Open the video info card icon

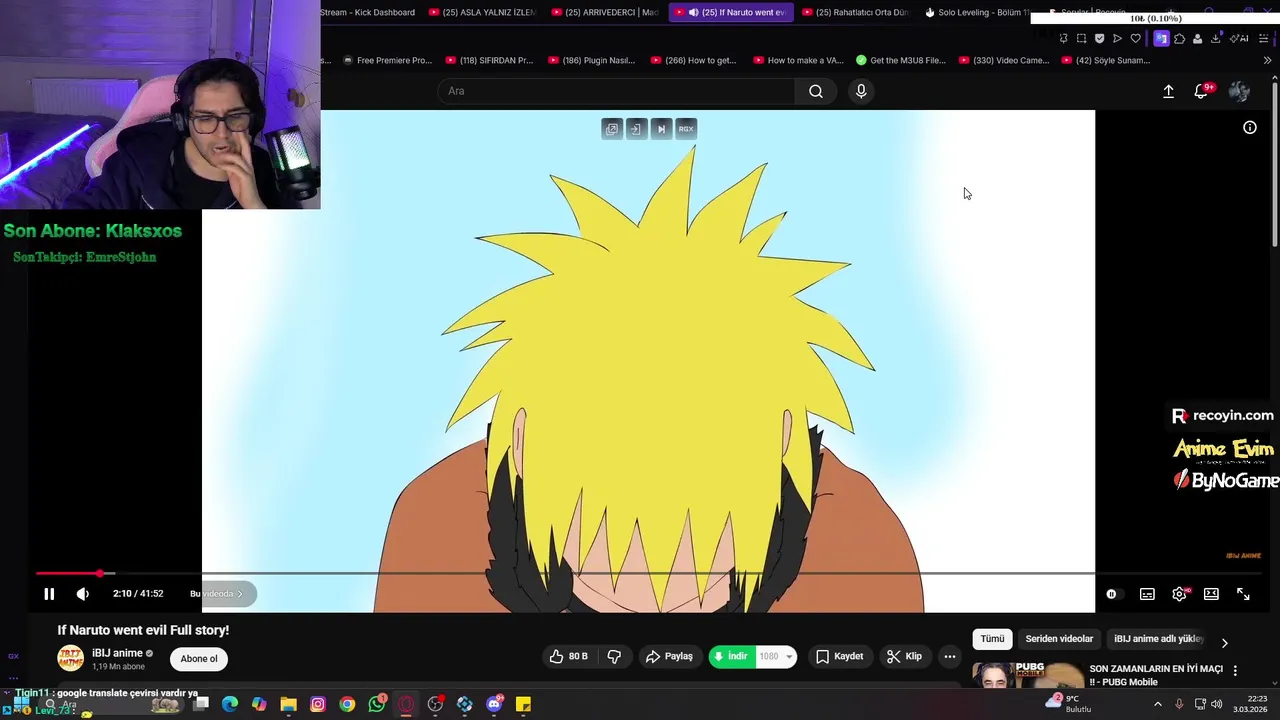click(x=1250, y=128)
